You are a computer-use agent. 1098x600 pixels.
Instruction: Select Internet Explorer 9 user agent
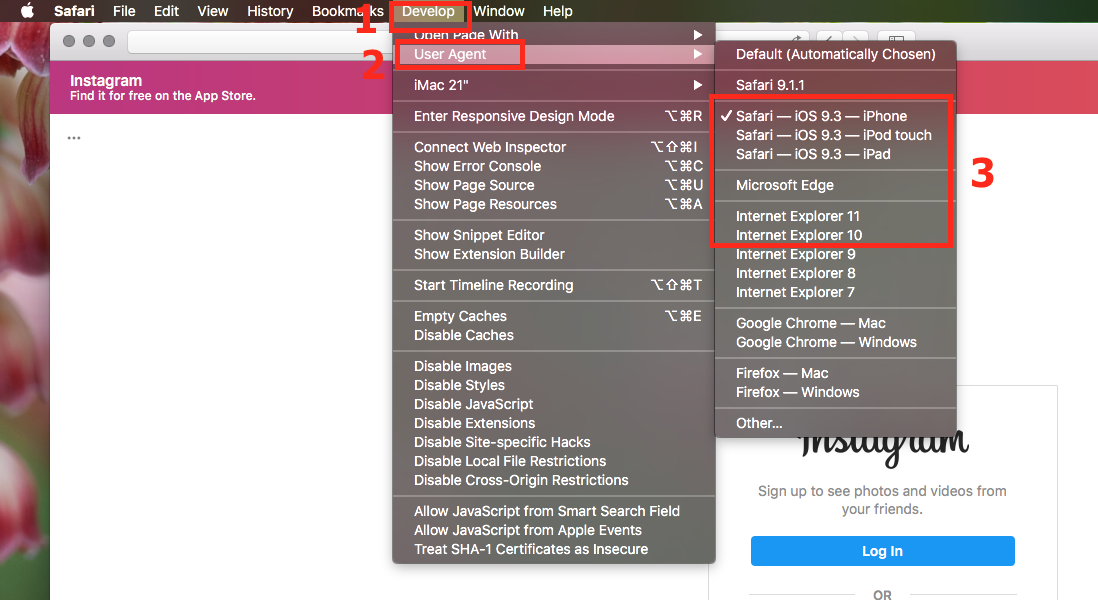coord(835,254)
